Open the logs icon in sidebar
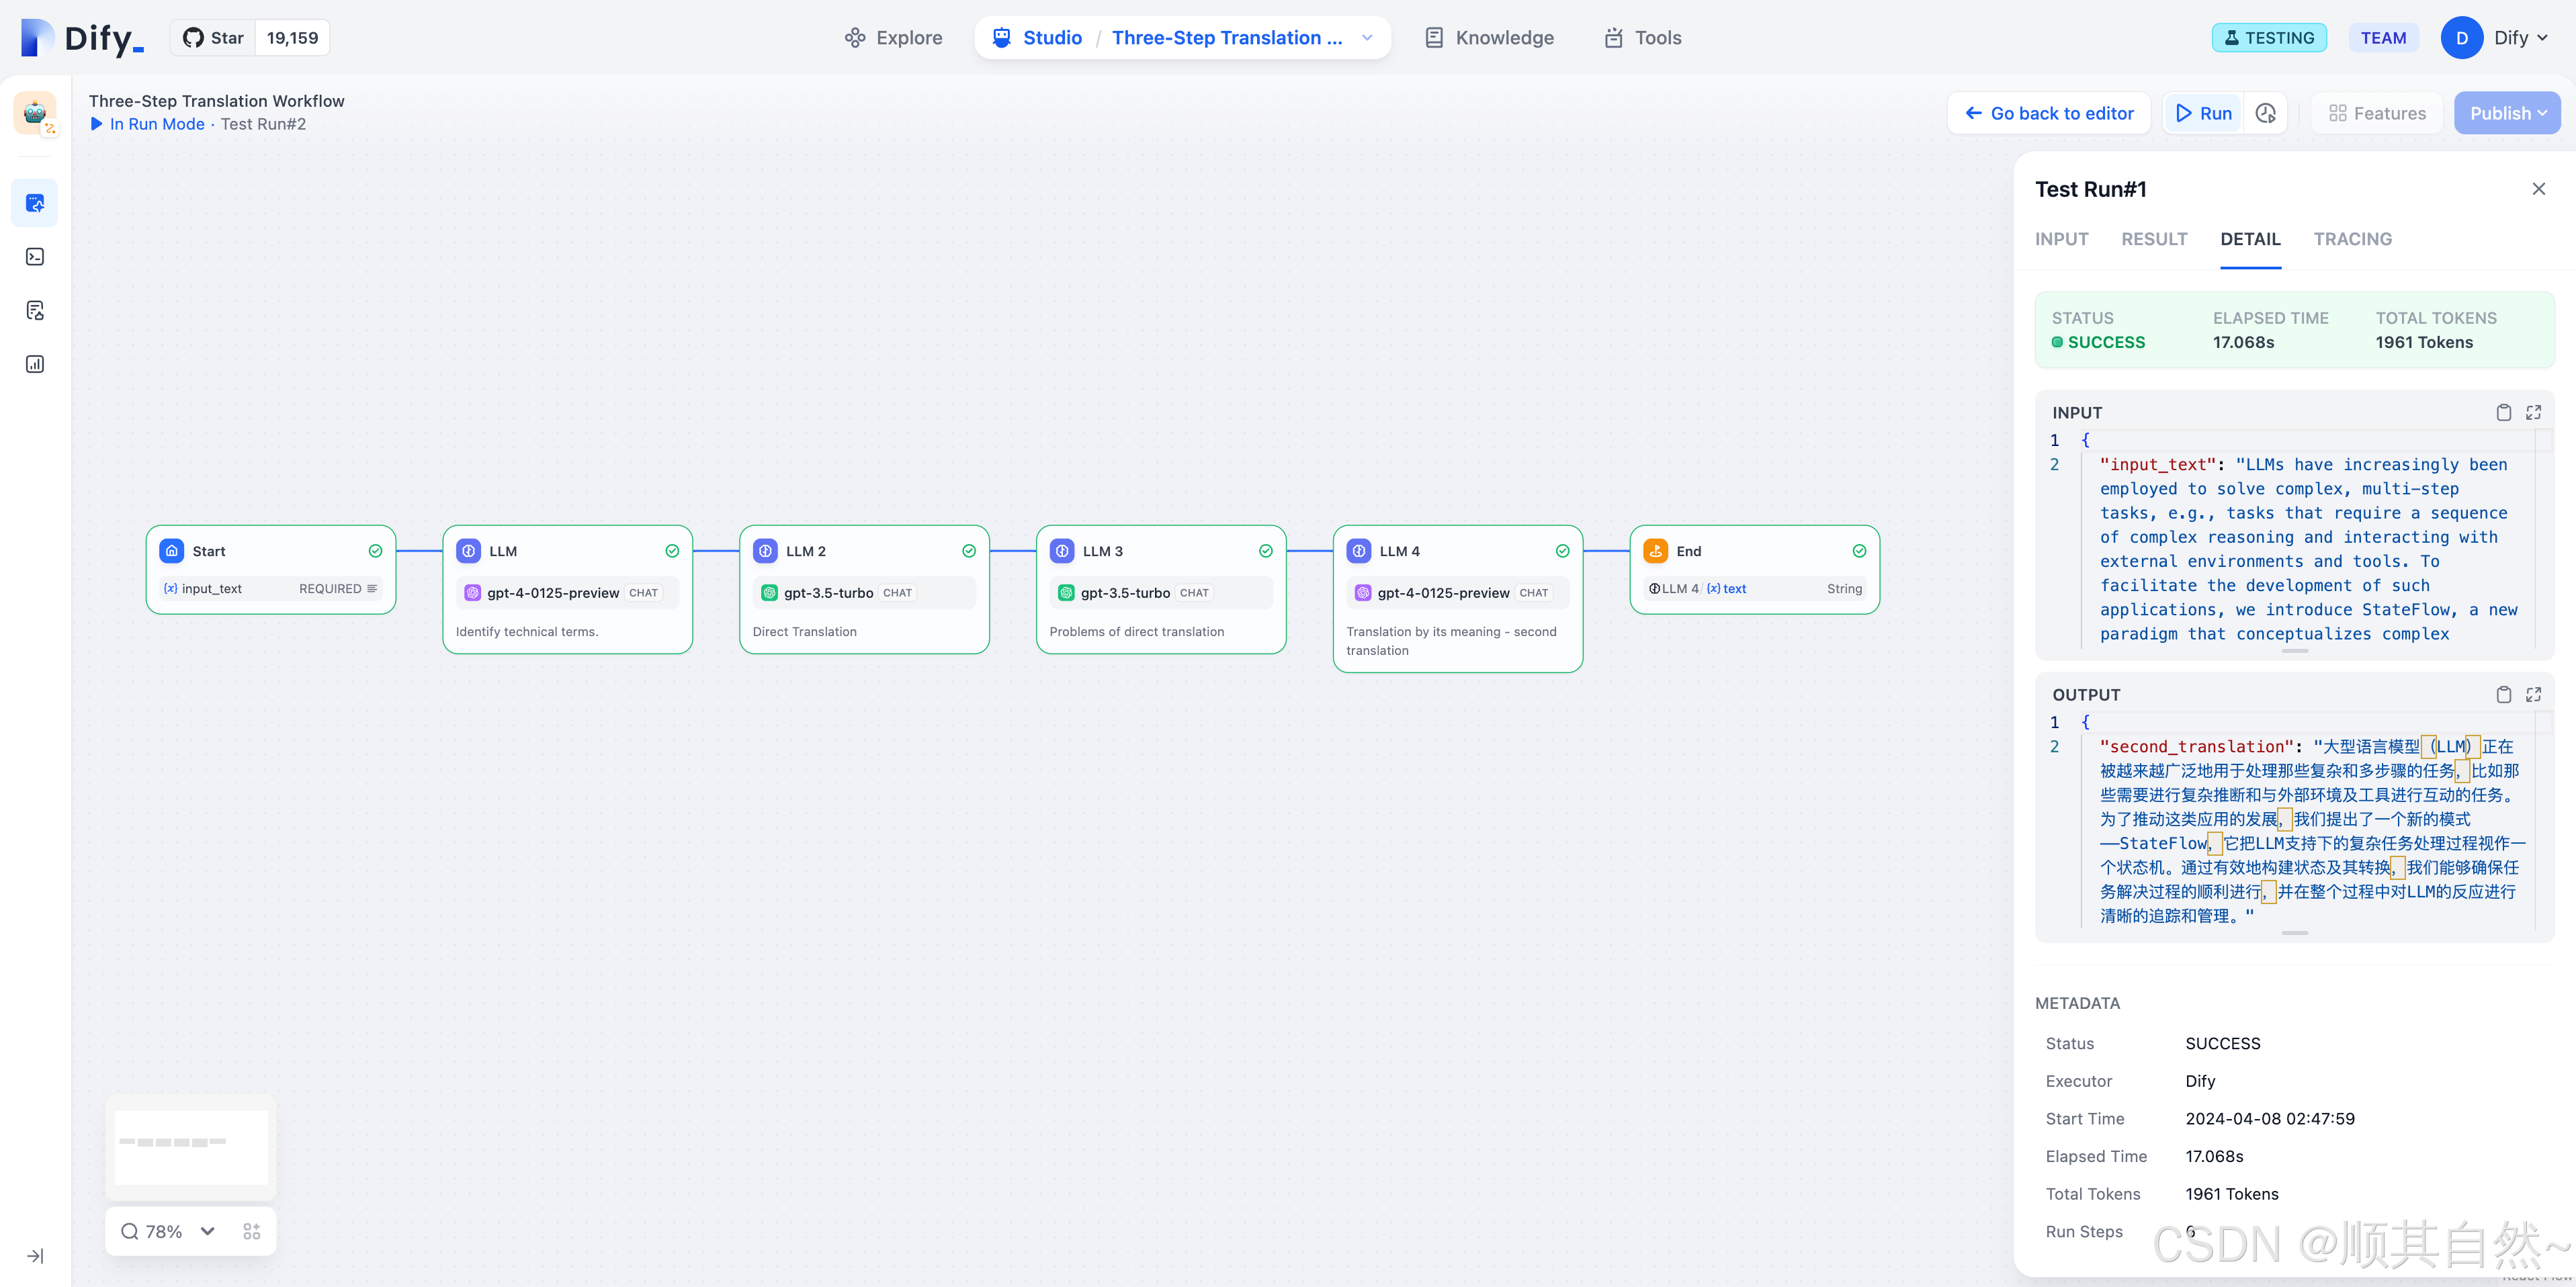This screenshot has width=2576, height=1287. coord(35,310)
